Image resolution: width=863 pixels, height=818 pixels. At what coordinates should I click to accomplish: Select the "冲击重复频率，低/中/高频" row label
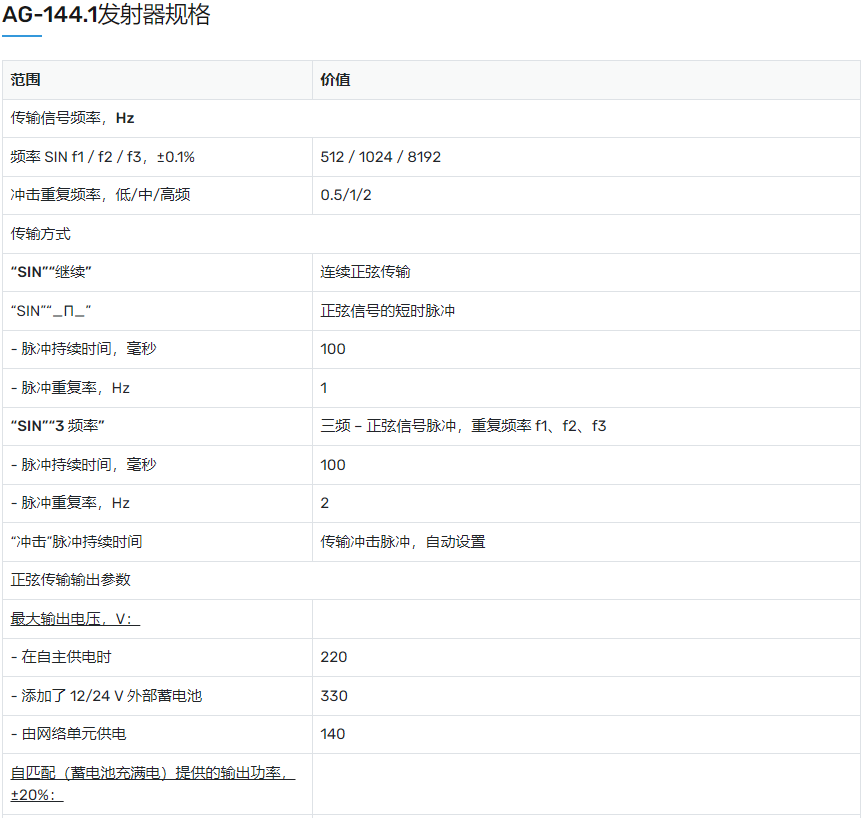tap(100, 195)
